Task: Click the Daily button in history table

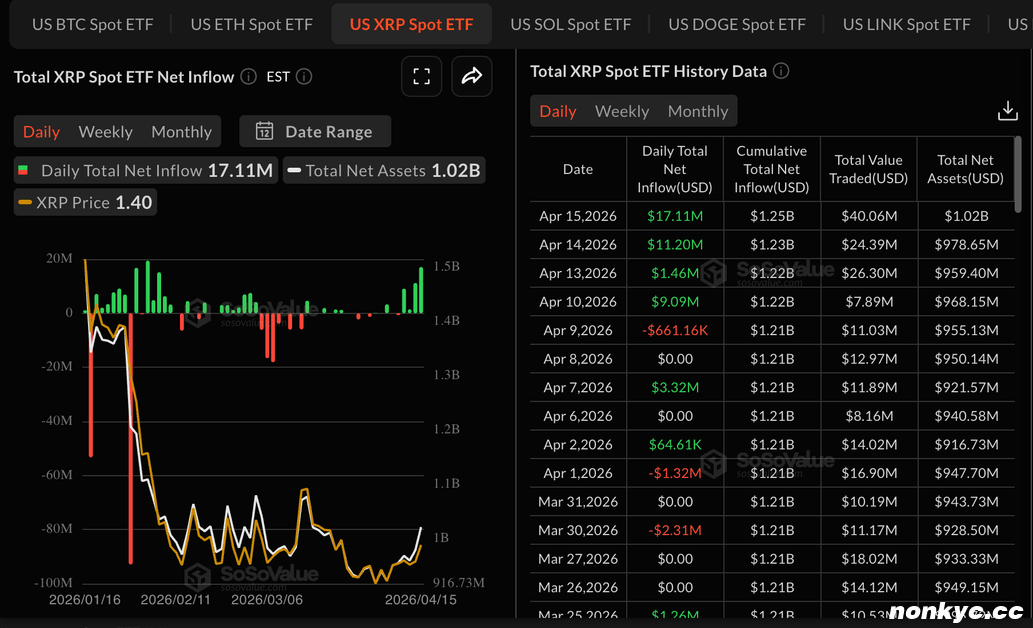Action: [557, 112]
